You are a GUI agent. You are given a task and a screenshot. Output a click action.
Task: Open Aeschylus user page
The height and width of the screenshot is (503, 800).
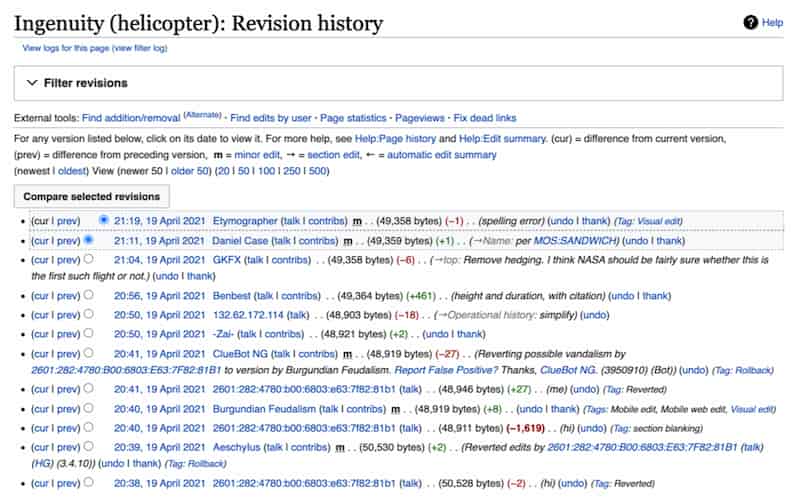pyautogui.click(x=236, y=447)
